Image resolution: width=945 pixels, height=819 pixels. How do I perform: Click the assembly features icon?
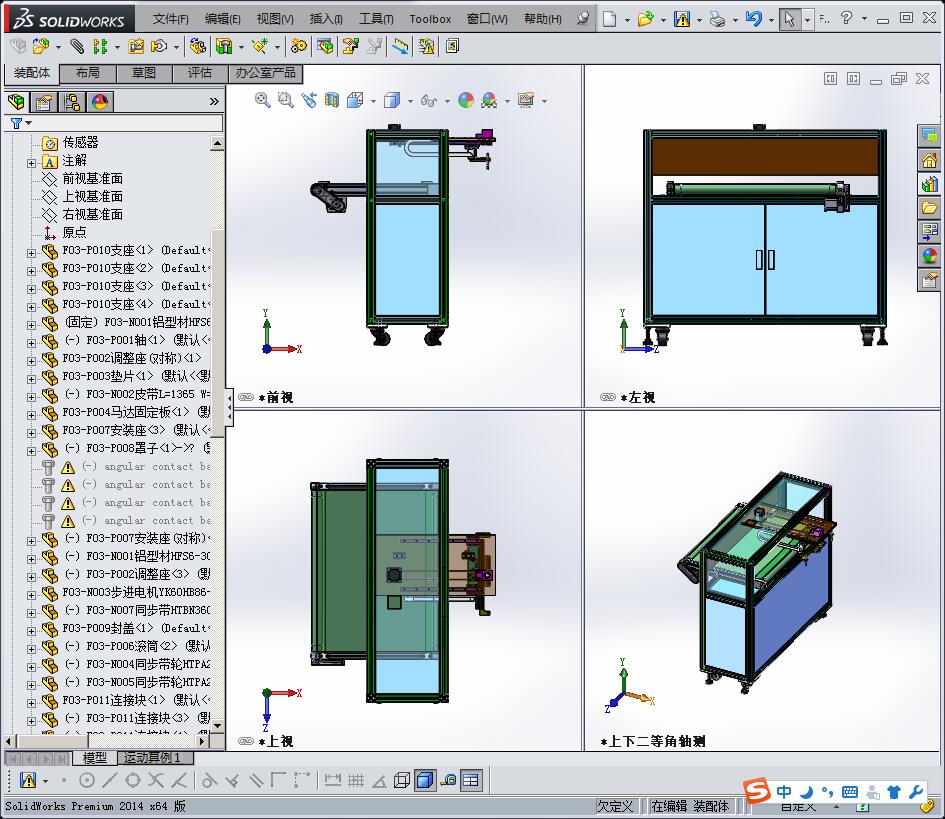(224, 46)
